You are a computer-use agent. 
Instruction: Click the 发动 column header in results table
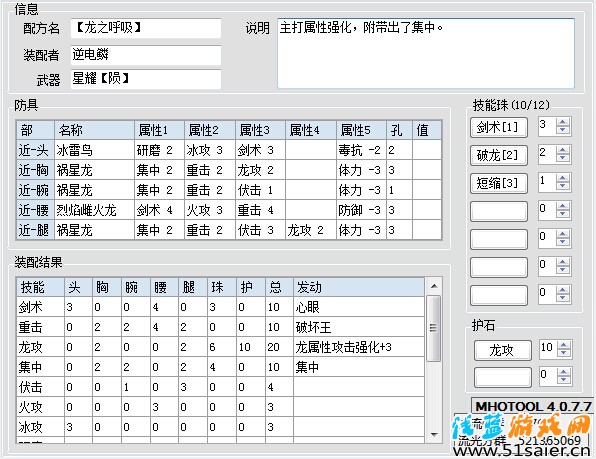click(359, 287)
